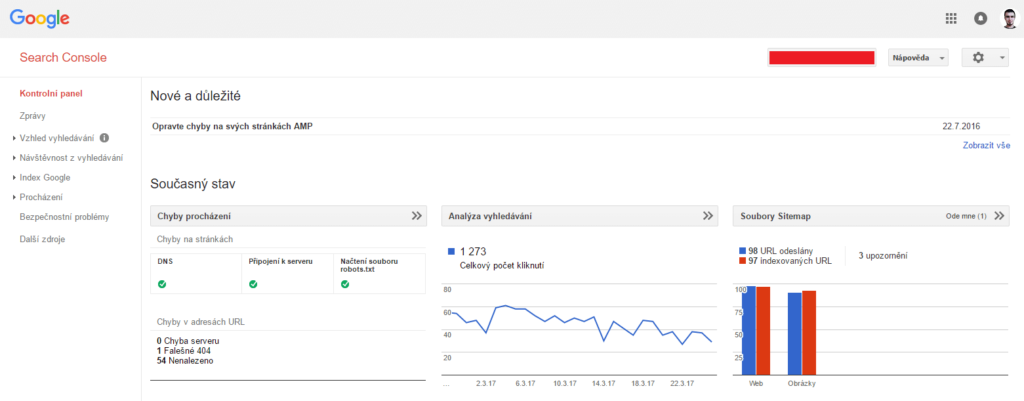
Task: Click robots.txt green check icon
Action: coord(345,284)
